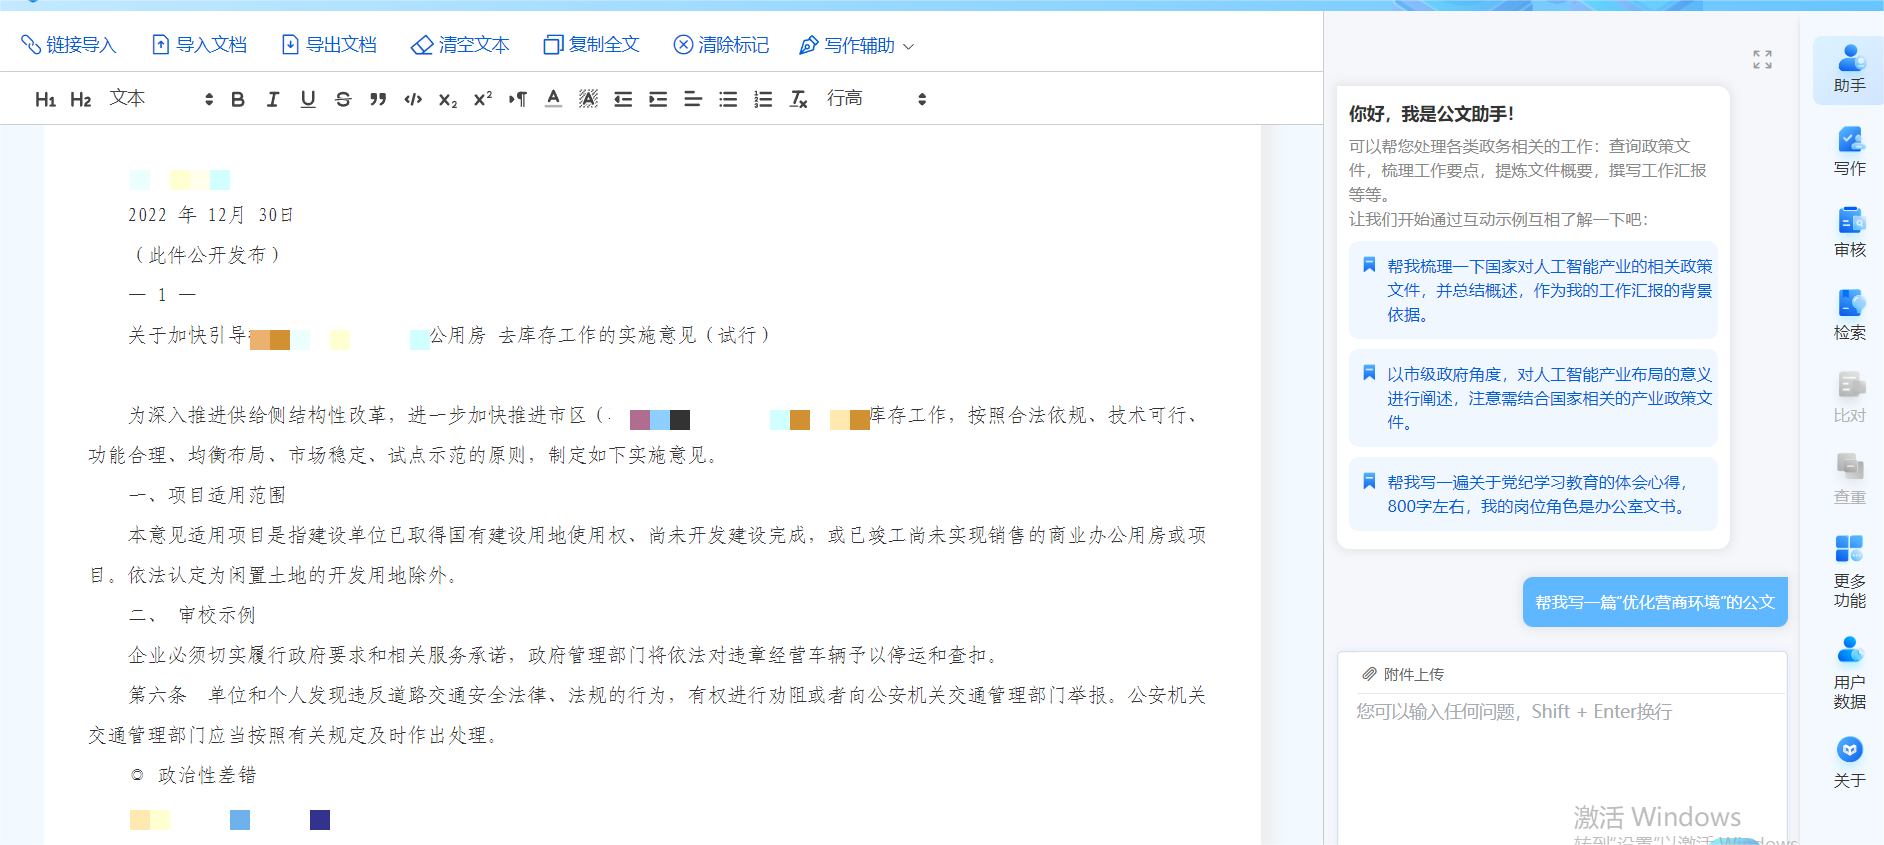This screenshot has width=1884, height=845.
Task: Apply superscript formatting
Action: pyautogui.click(x=483, y=99)
